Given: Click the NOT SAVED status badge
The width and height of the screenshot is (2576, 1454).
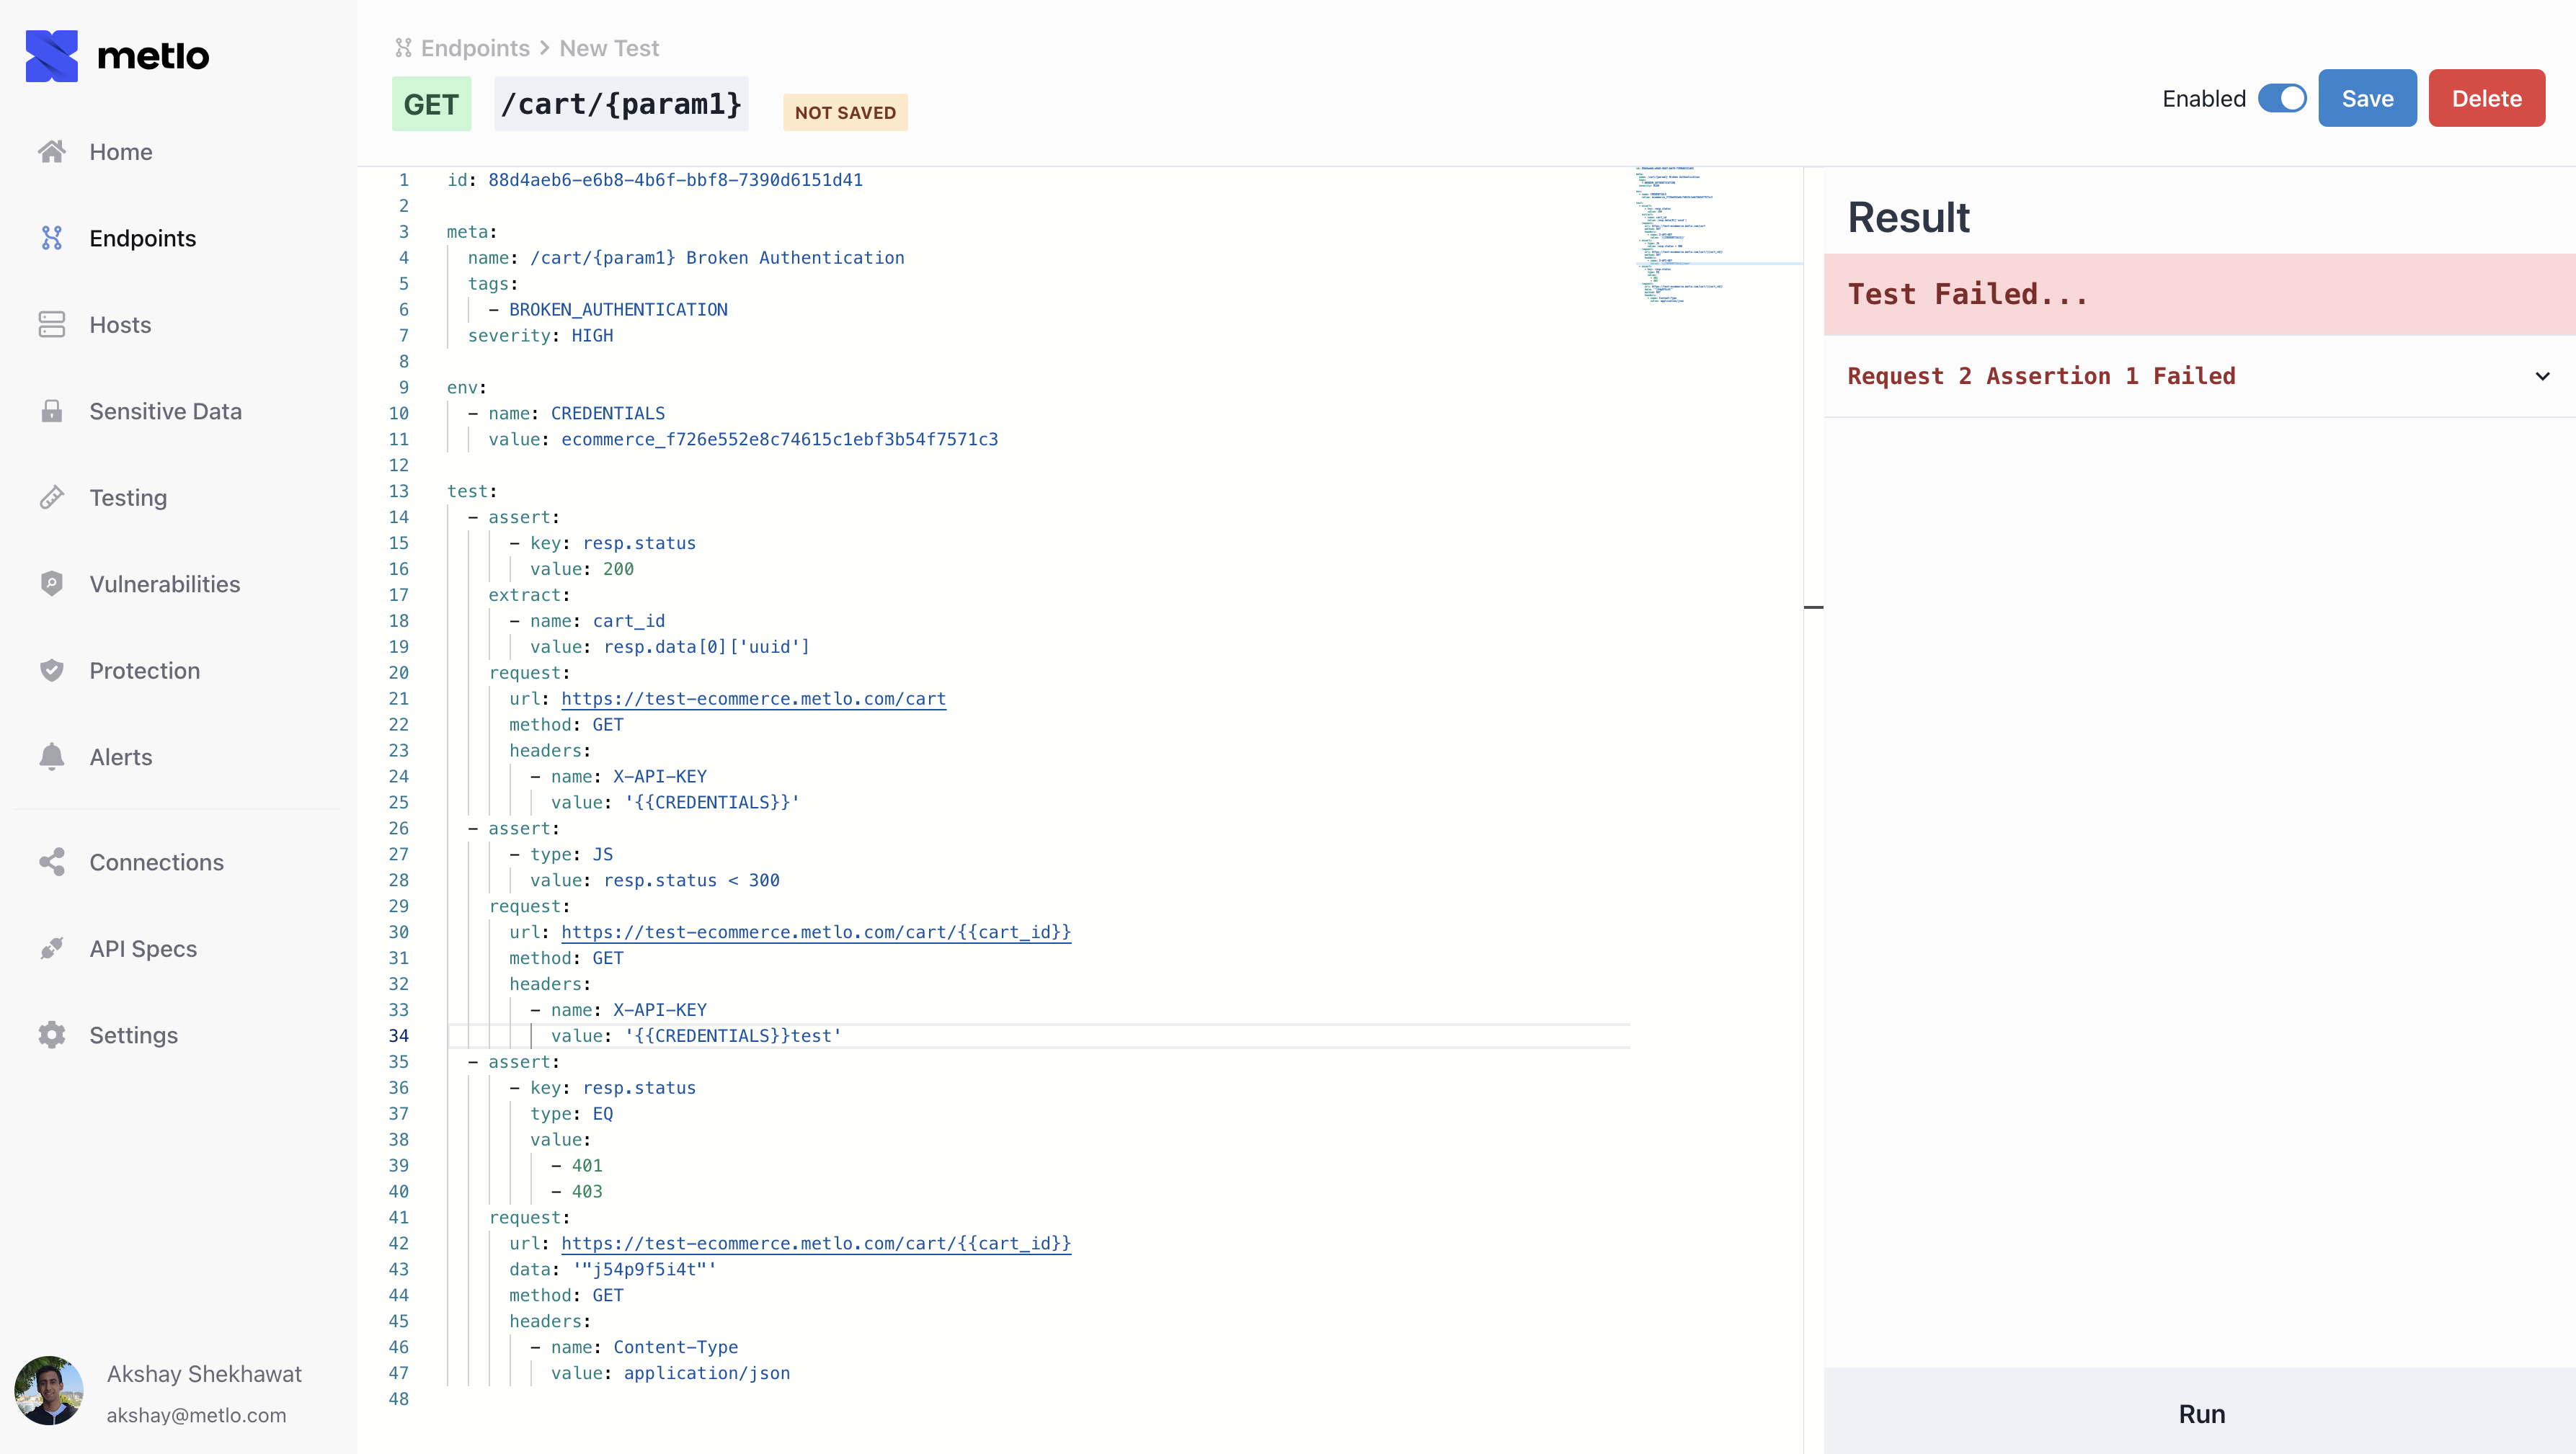Looking at the screenshot, I should tap(845, 112).
